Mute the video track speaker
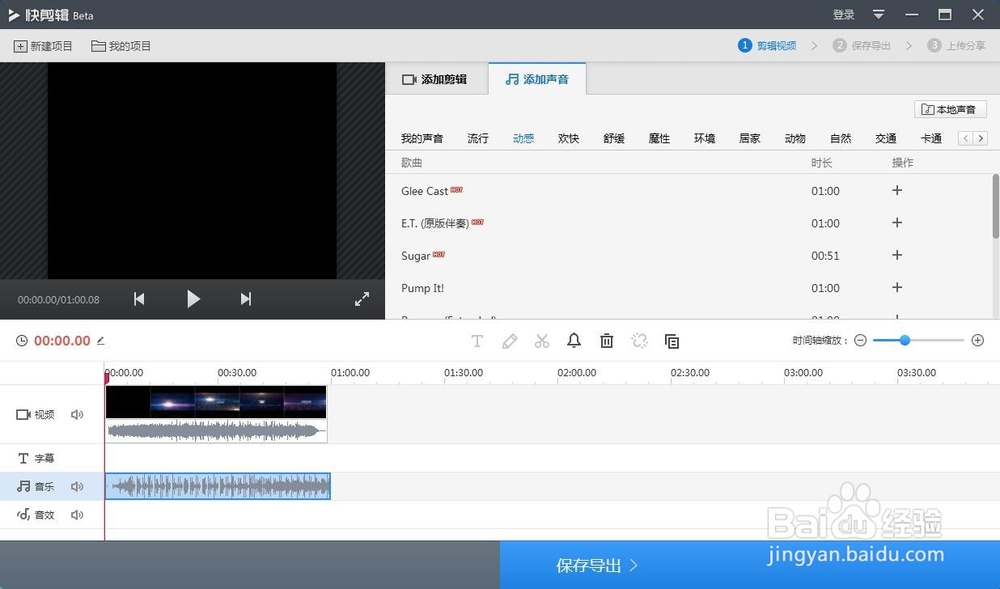Viewport: 1000px width, 589px height. 77,415
